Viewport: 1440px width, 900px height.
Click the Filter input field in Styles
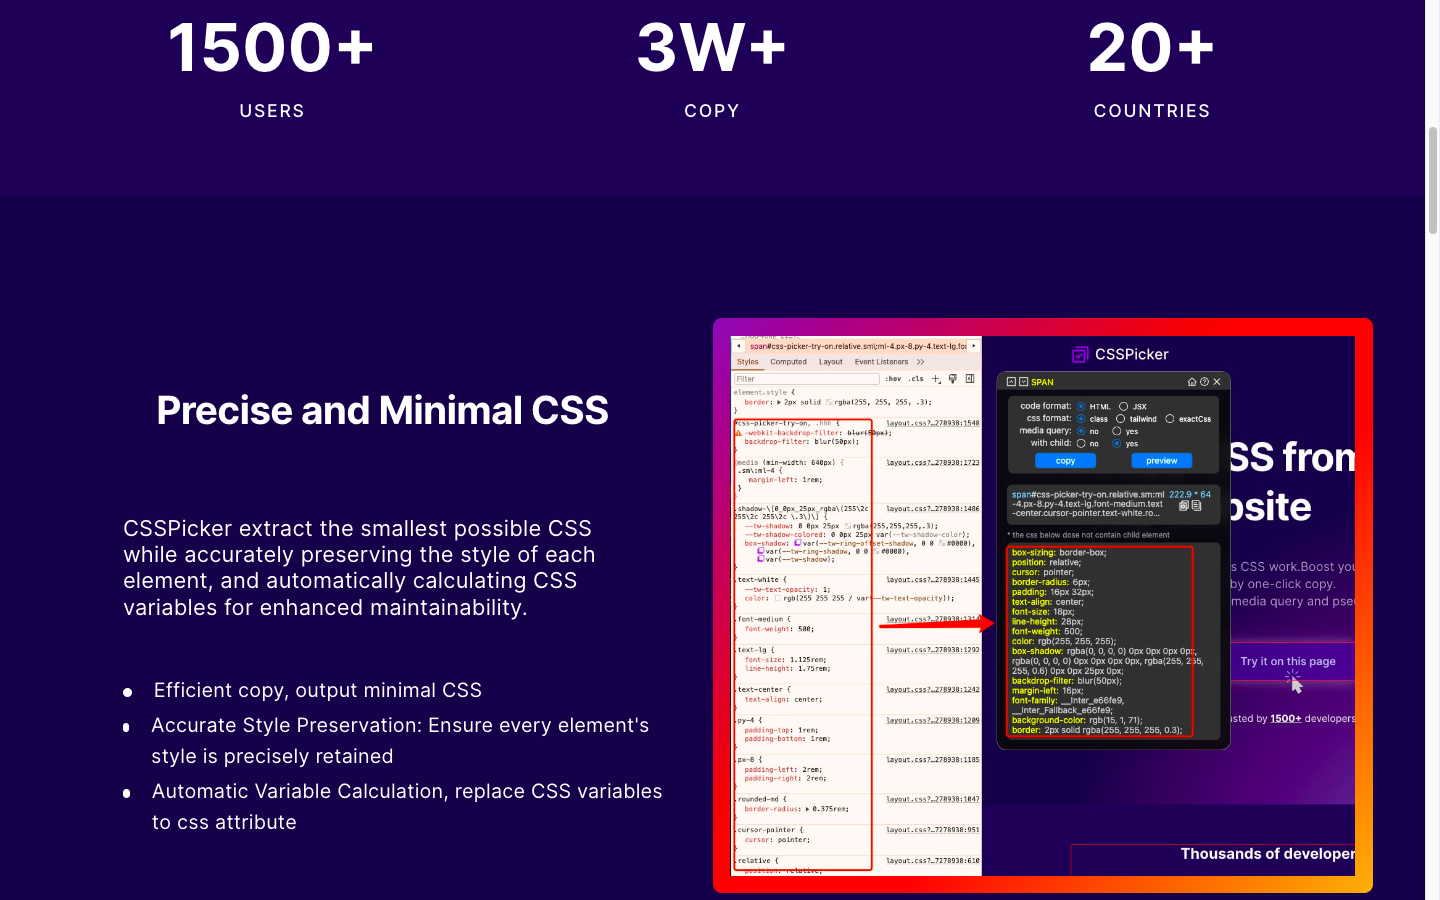pos(807,379)
